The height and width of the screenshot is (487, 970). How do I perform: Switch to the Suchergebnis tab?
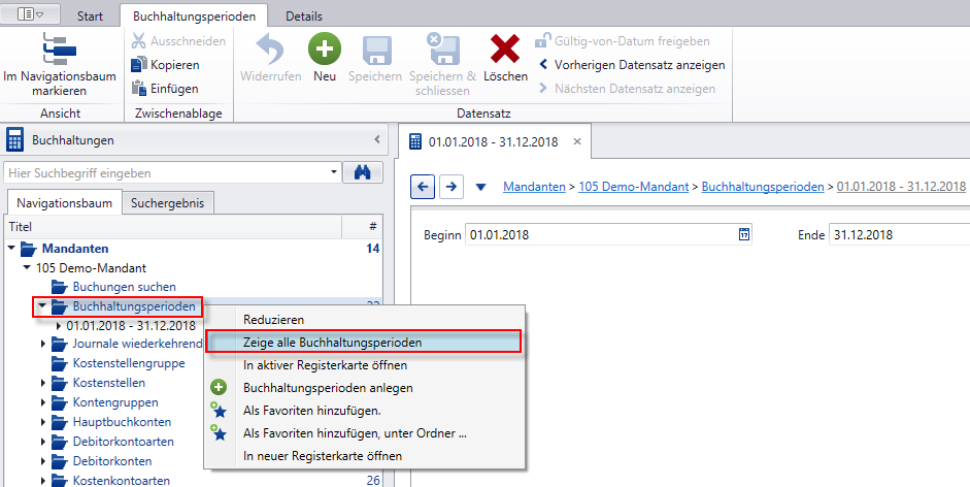[168, 203]
